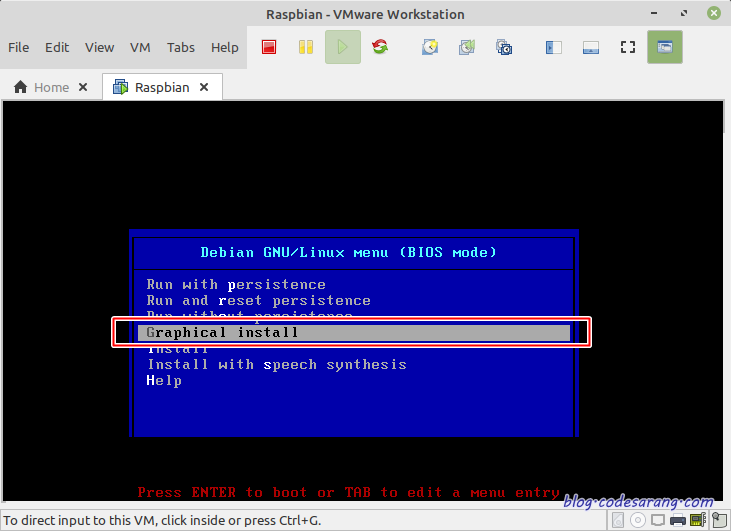This screenshot has height=531, width=731.
Task: Select 'Install with speech synthesis' entry
Action: 277,364
